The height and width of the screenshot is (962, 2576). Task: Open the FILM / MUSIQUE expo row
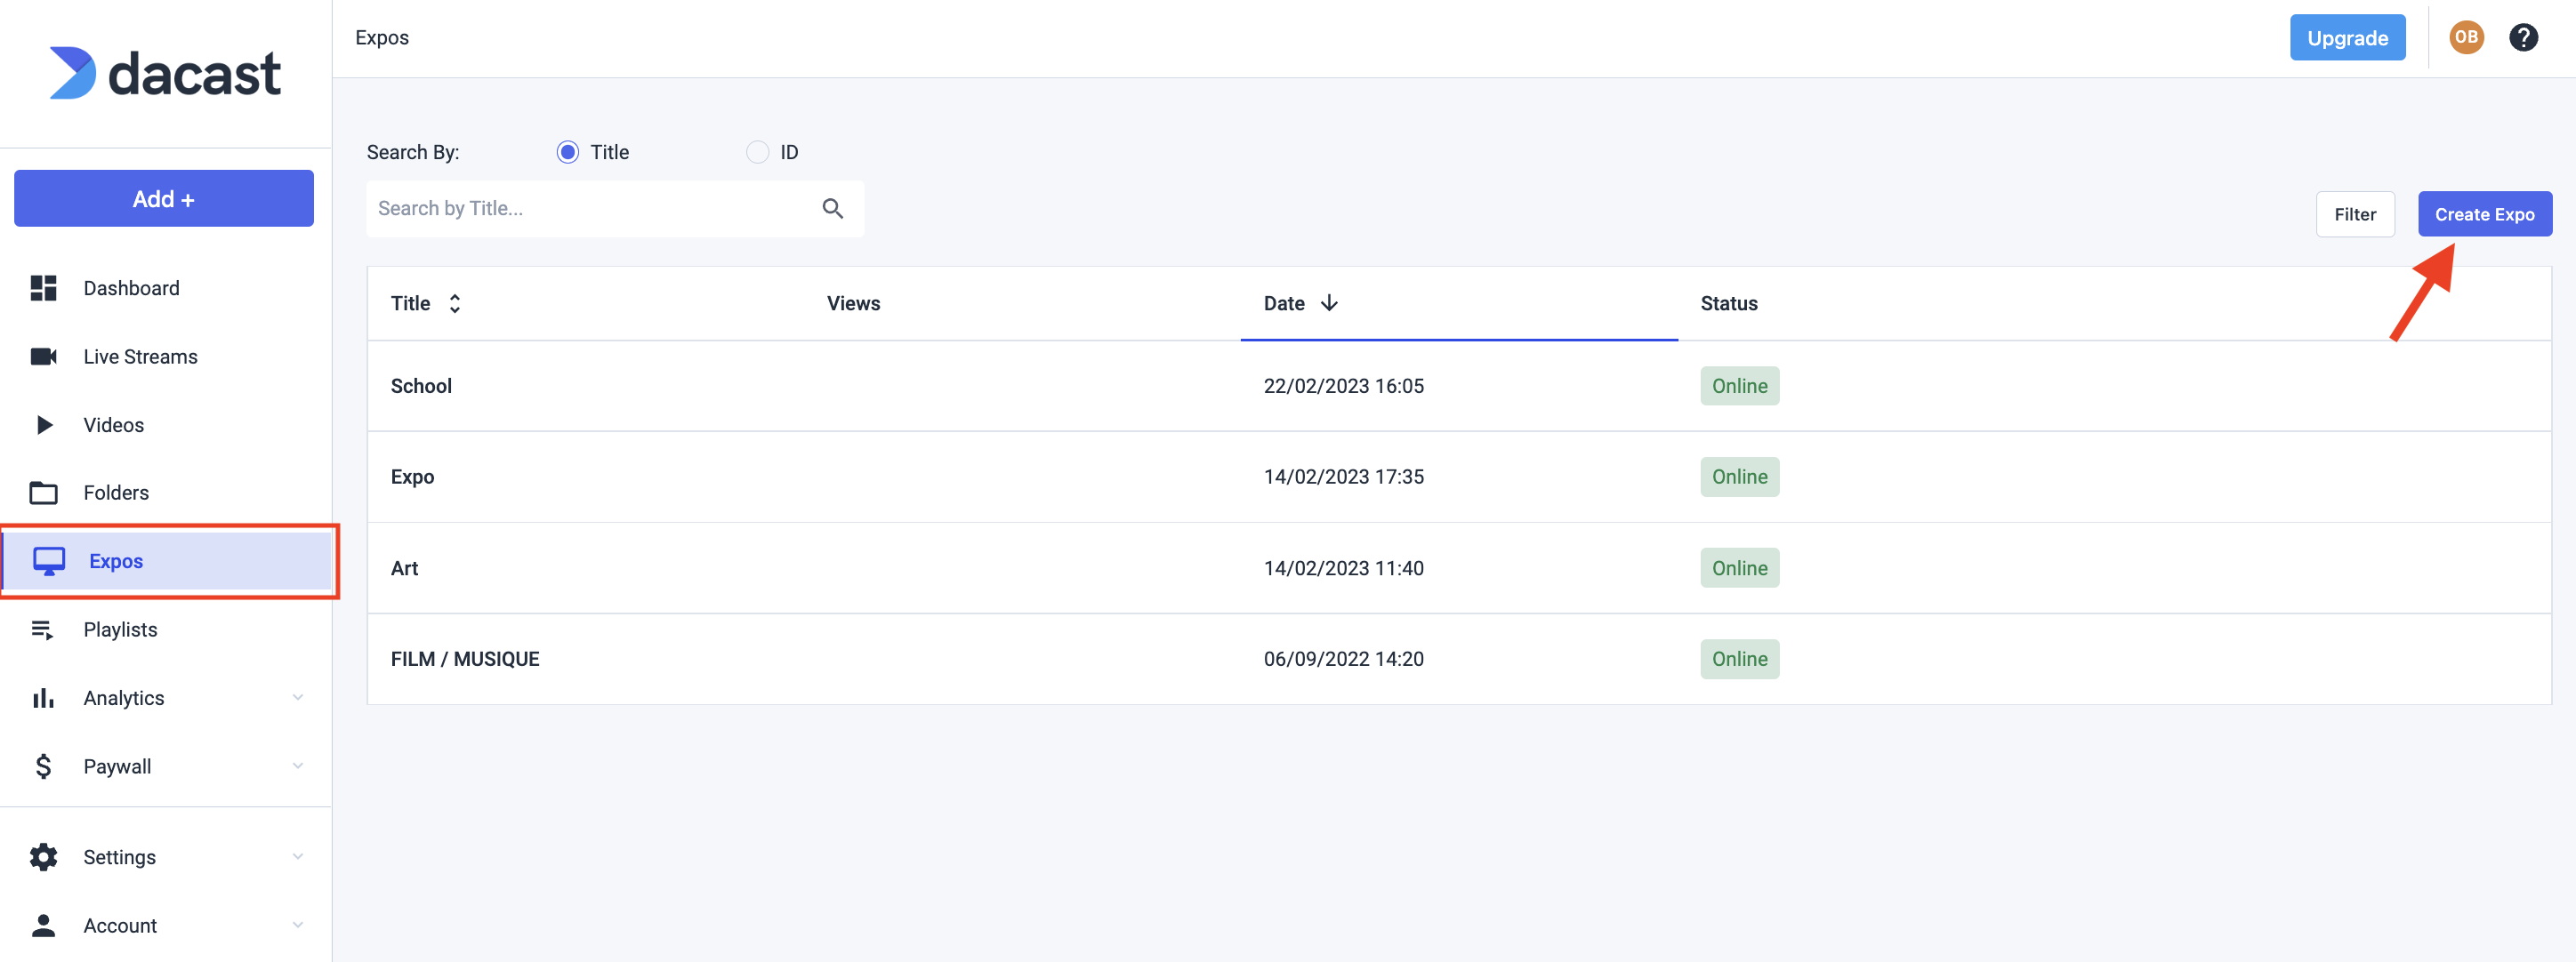1459,659
